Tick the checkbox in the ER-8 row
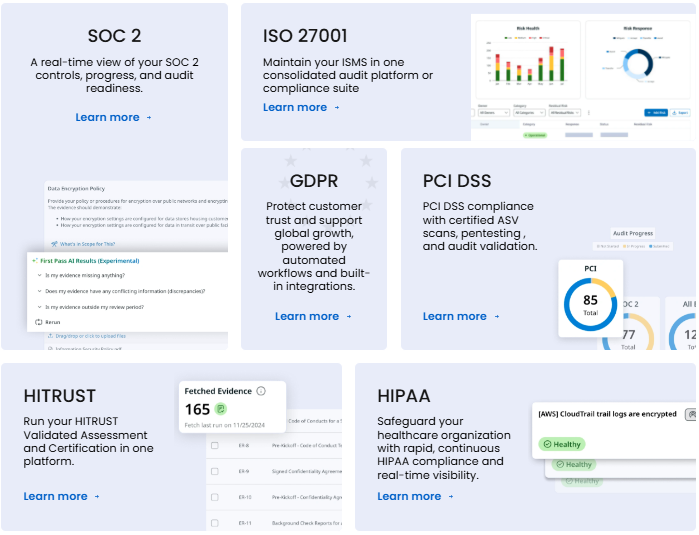This screenshot has height=535, width=699. tap(215, 445)
